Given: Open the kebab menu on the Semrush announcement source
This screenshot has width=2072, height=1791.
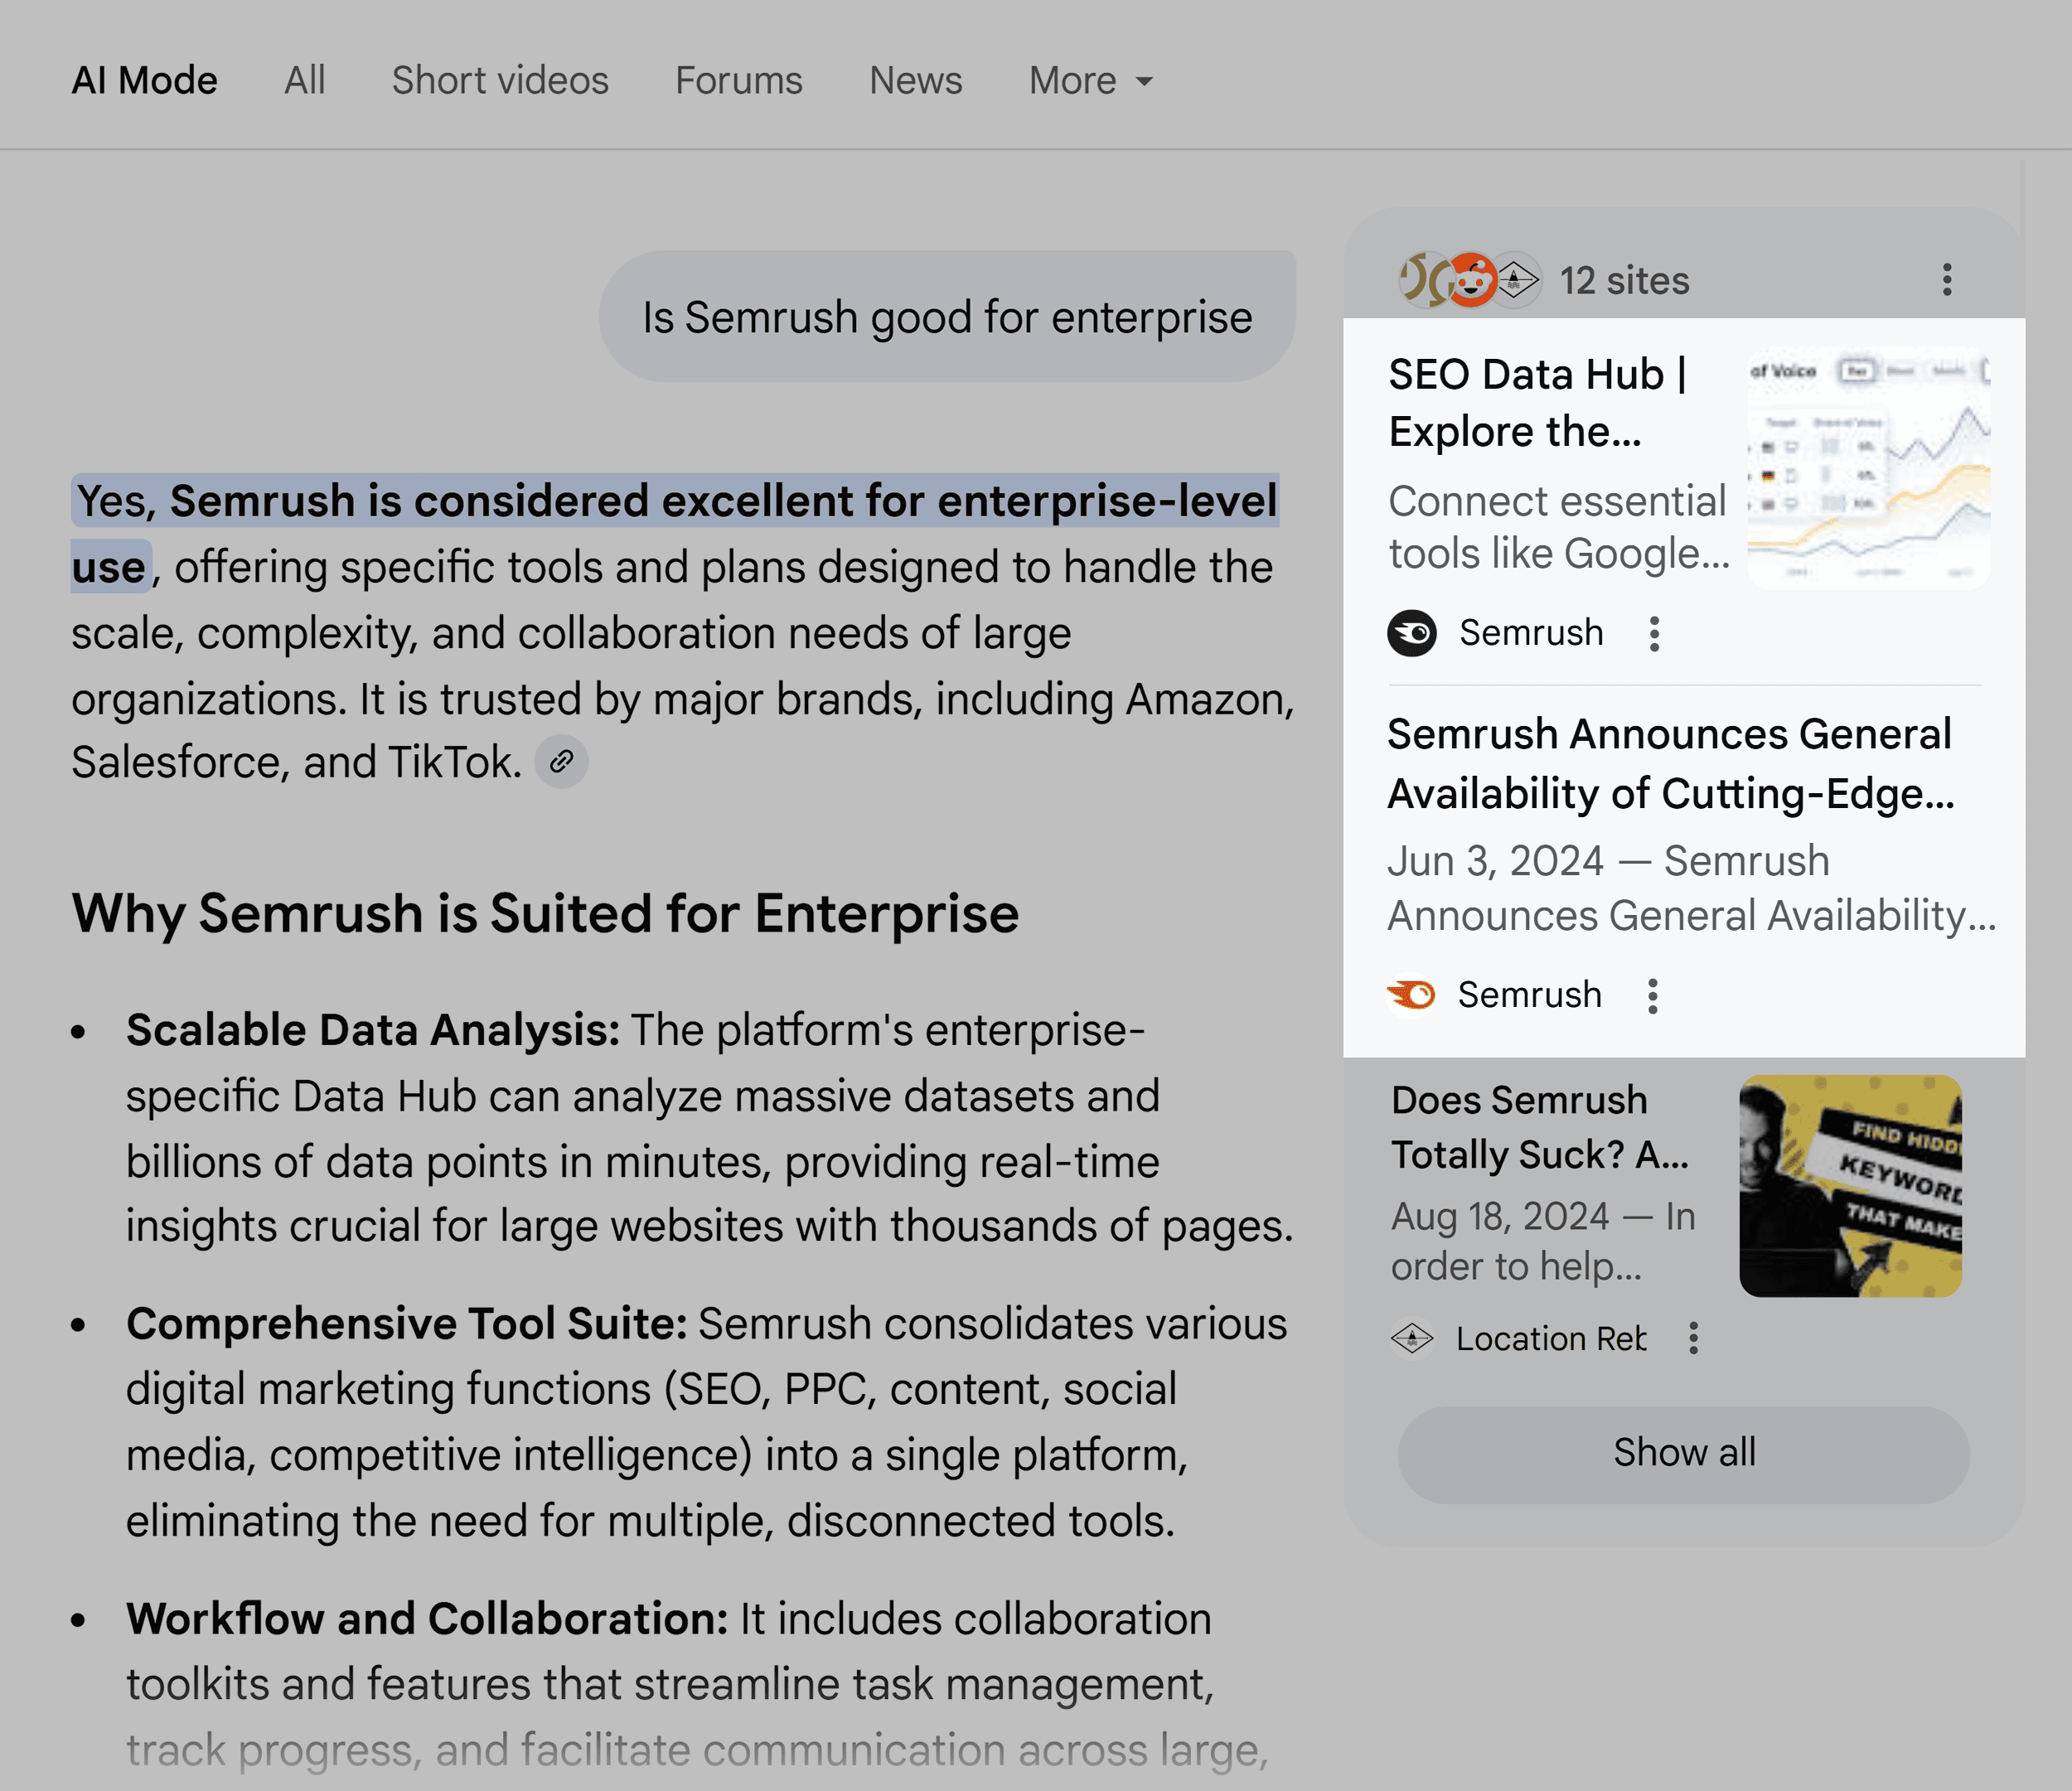Looking at the screenshot, I should (x=1653, y=994).
